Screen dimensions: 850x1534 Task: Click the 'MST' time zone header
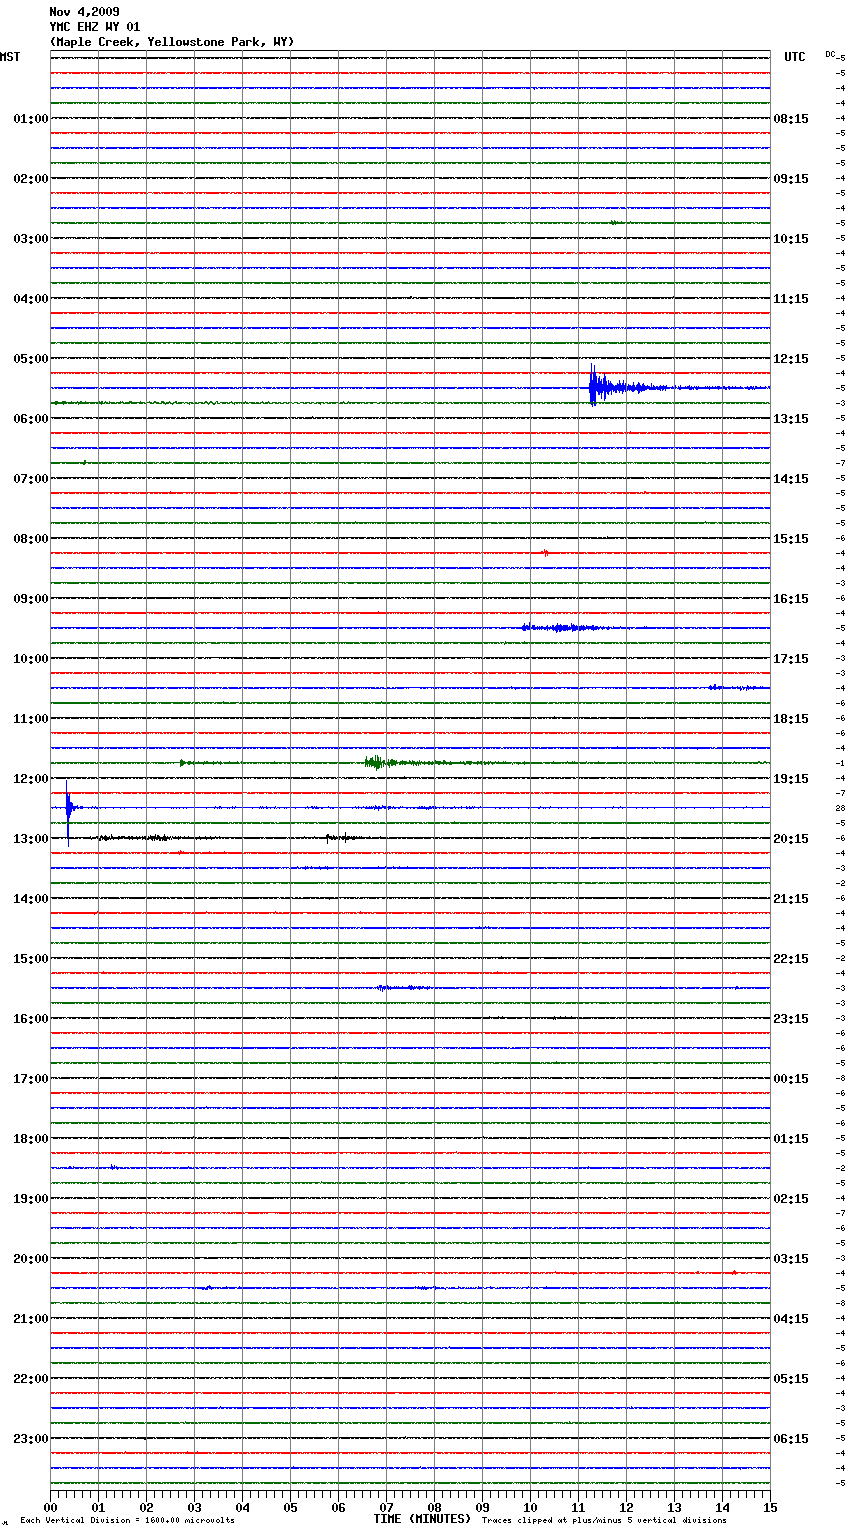(10, 57)
